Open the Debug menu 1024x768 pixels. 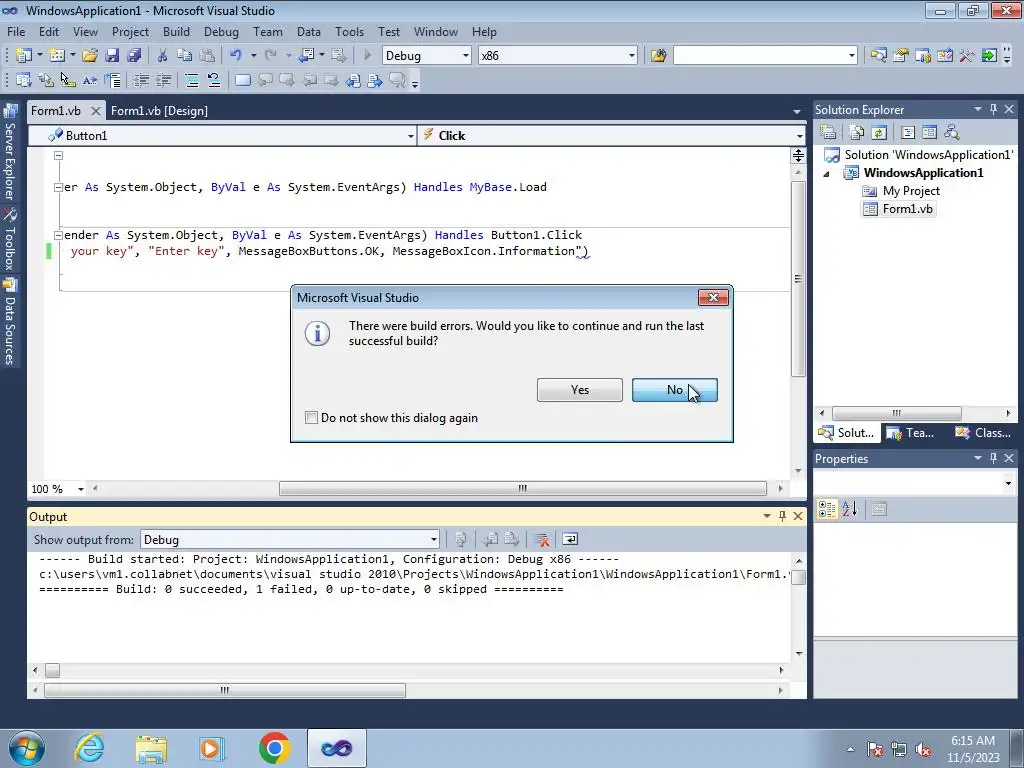pos(221,31)
